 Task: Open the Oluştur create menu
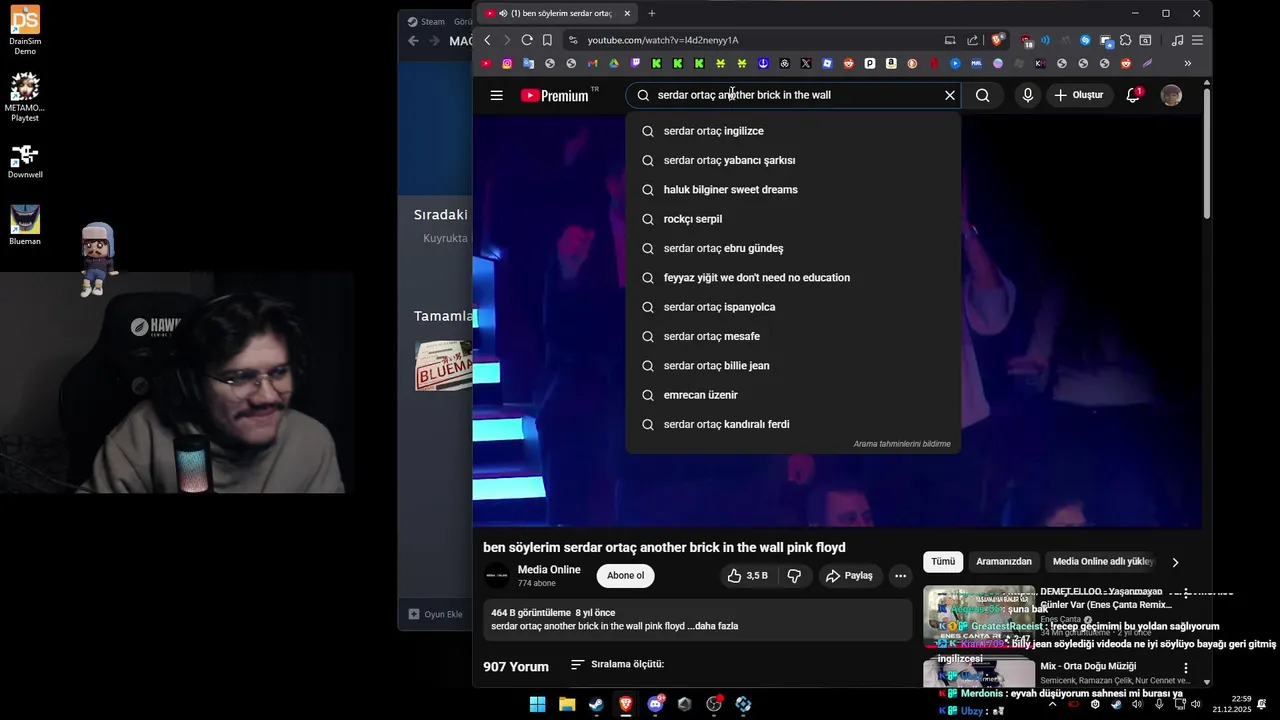point(1078,95)
